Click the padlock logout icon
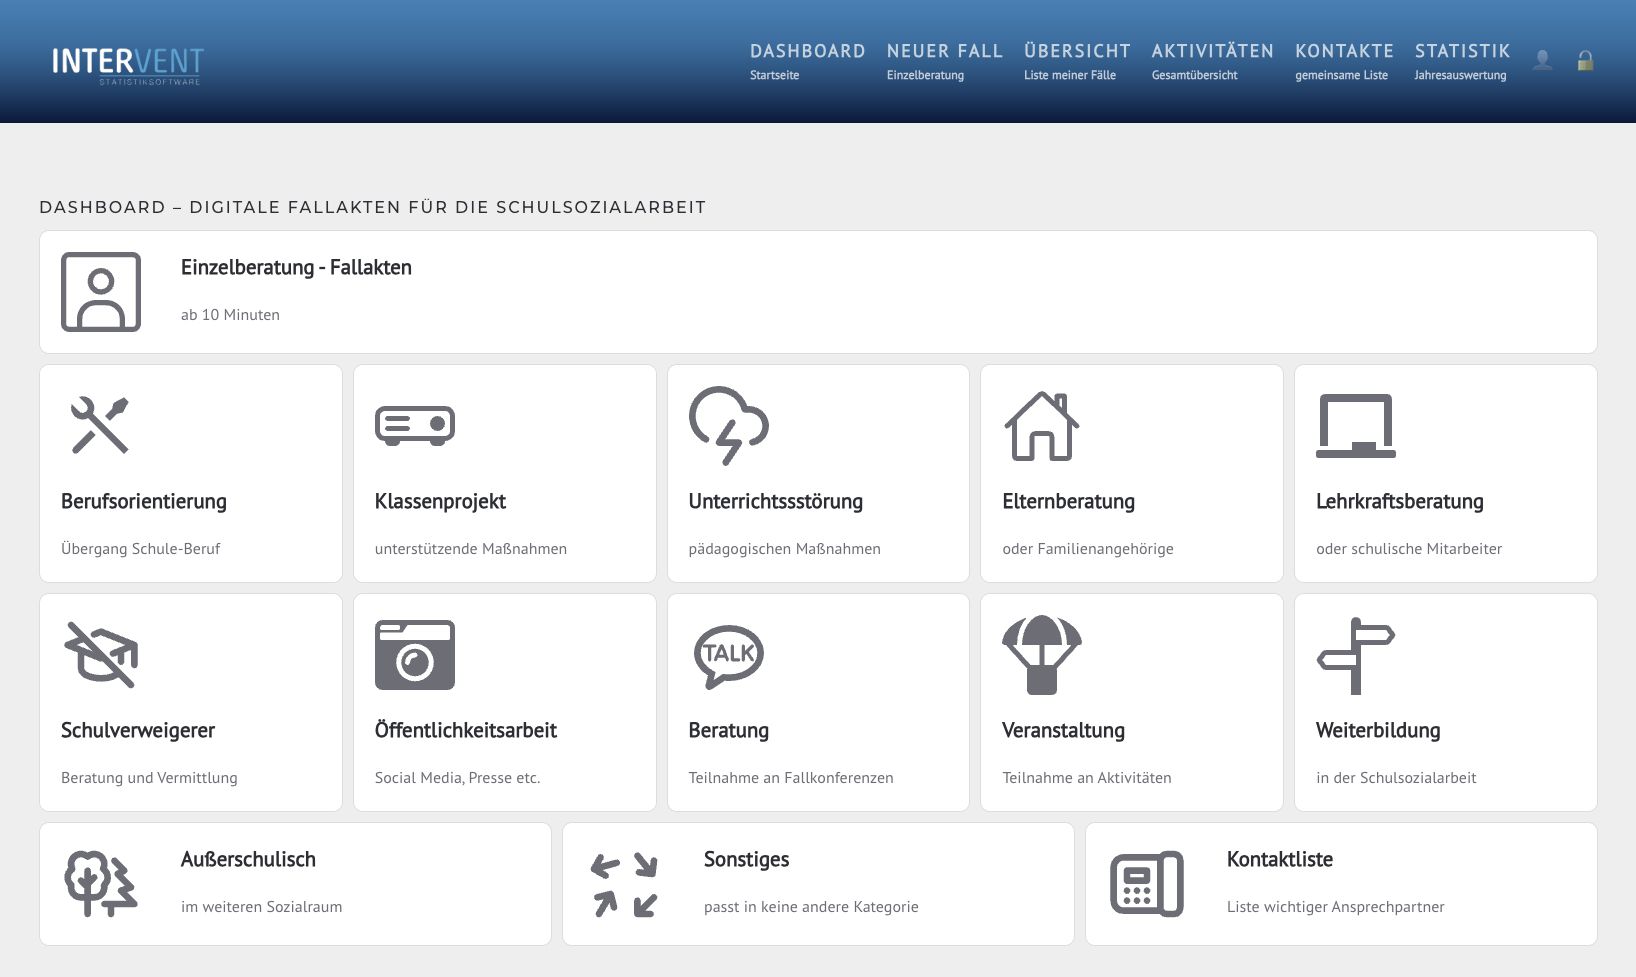This screenshot has height=977, width=1636. tap(1584, 62)
